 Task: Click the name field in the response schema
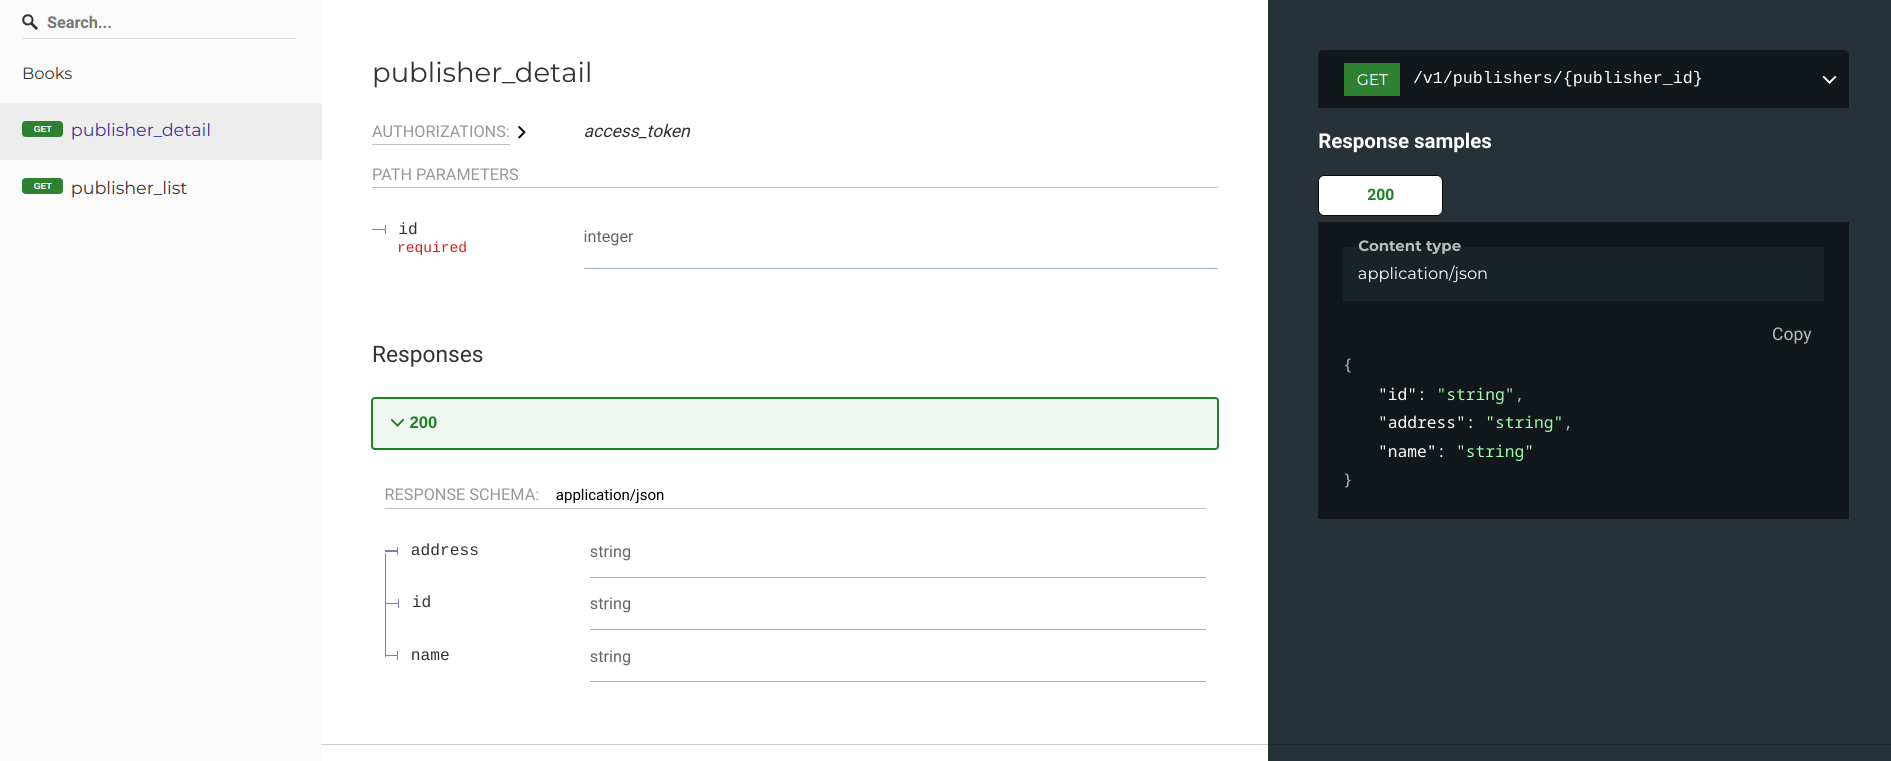pyautogui.click(x=429, y=654)
